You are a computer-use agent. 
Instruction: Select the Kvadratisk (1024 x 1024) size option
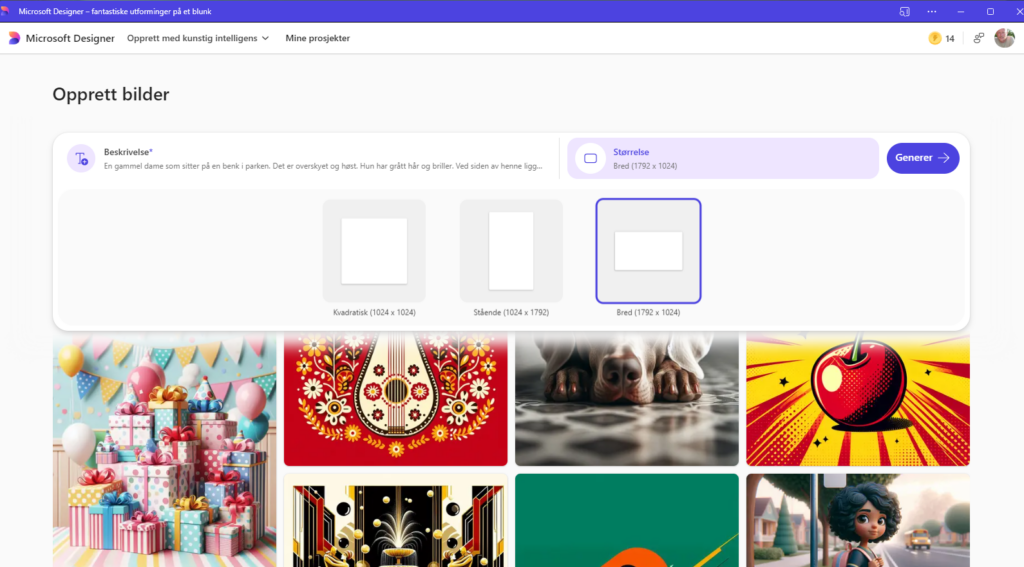click(374, 251)
